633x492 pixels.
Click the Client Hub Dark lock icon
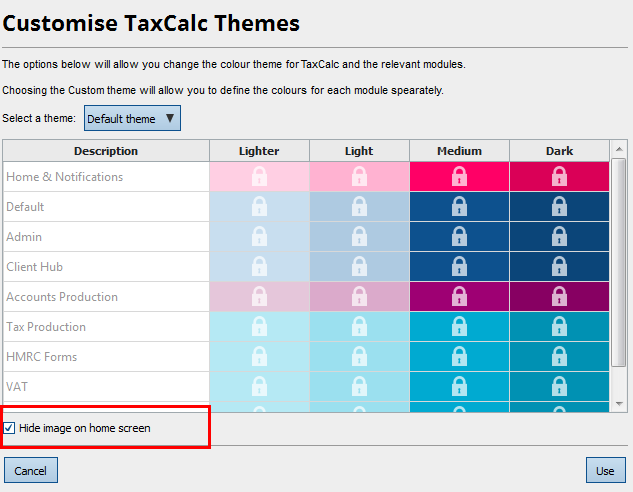(560, 266)
